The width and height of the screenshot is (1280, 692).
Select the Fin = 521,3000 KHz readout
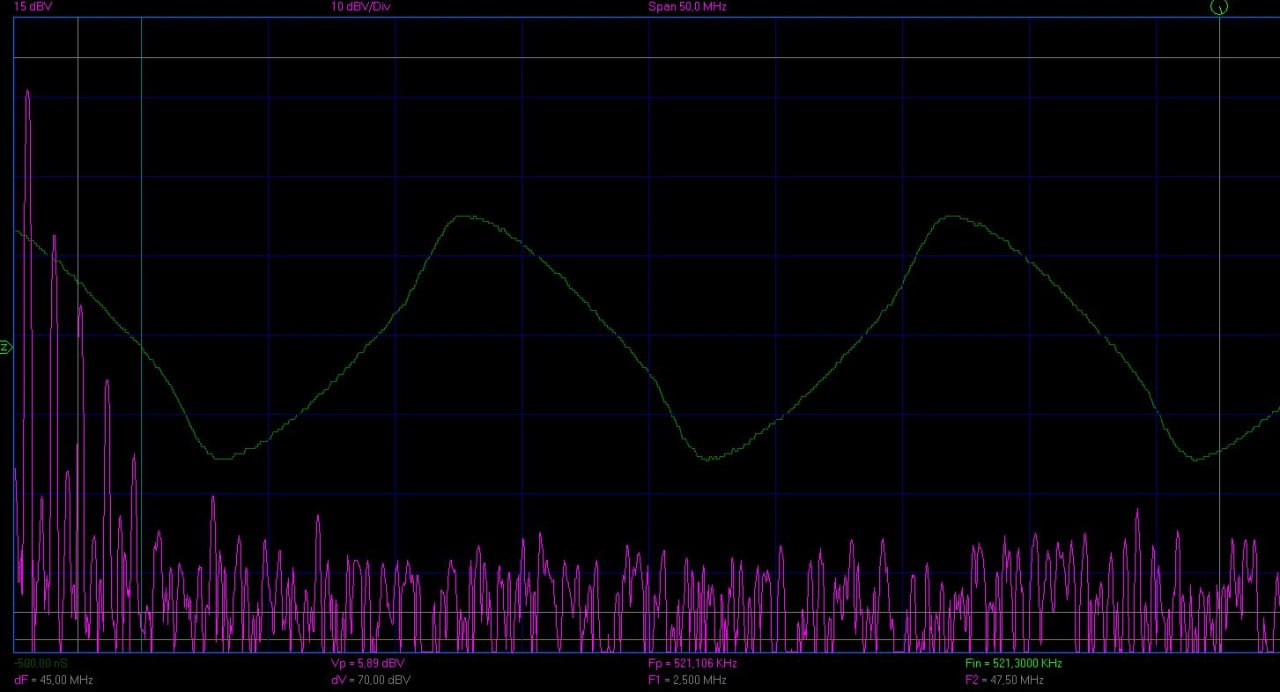[x=1013, y=663]
